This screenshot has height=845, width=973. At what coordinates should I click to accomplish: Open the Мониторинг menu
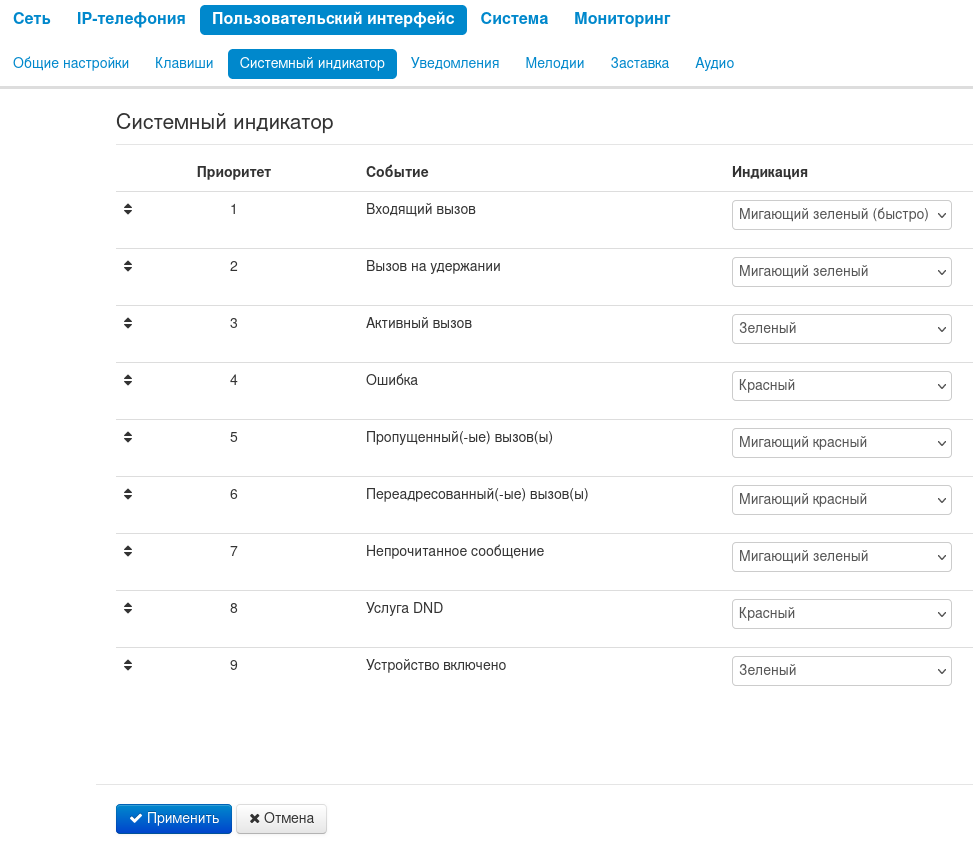click(x=622, y=19)
